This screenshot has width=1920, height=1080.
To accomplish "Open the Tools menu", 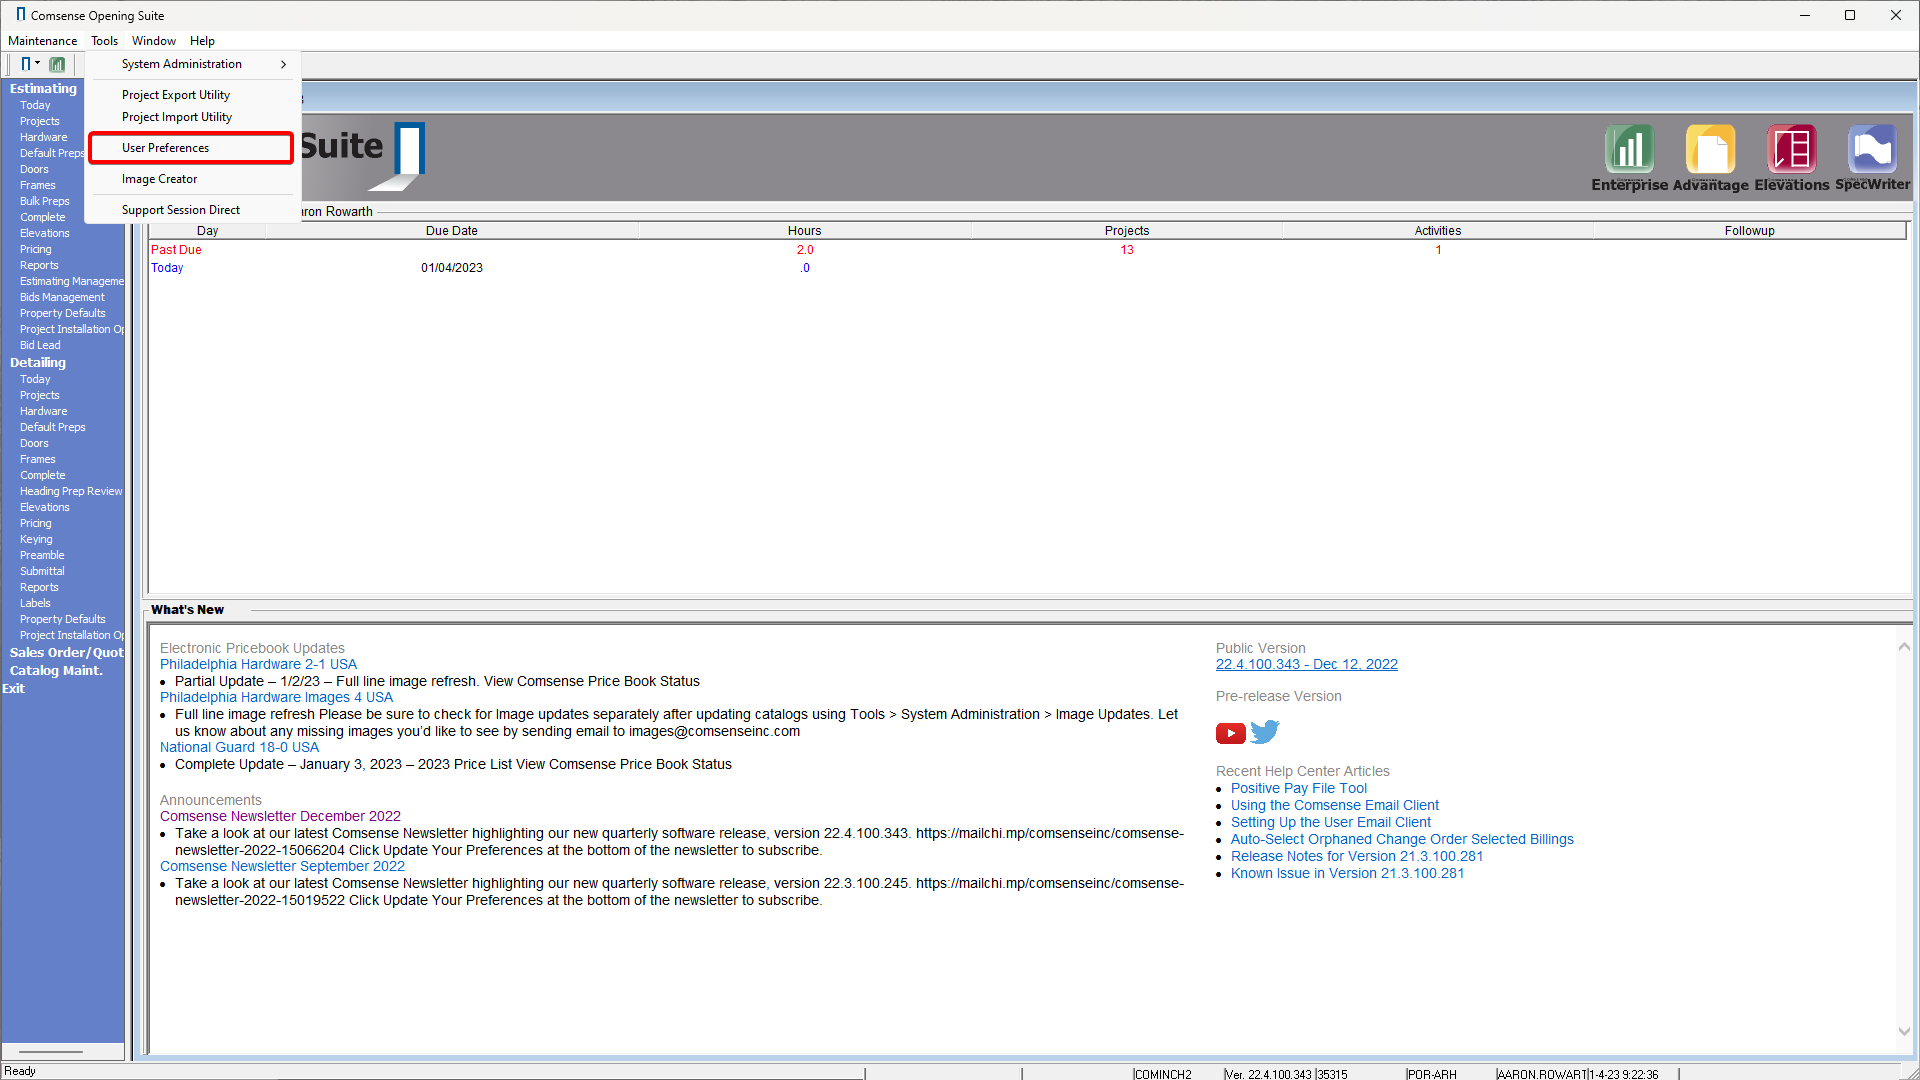I will 105,41.
